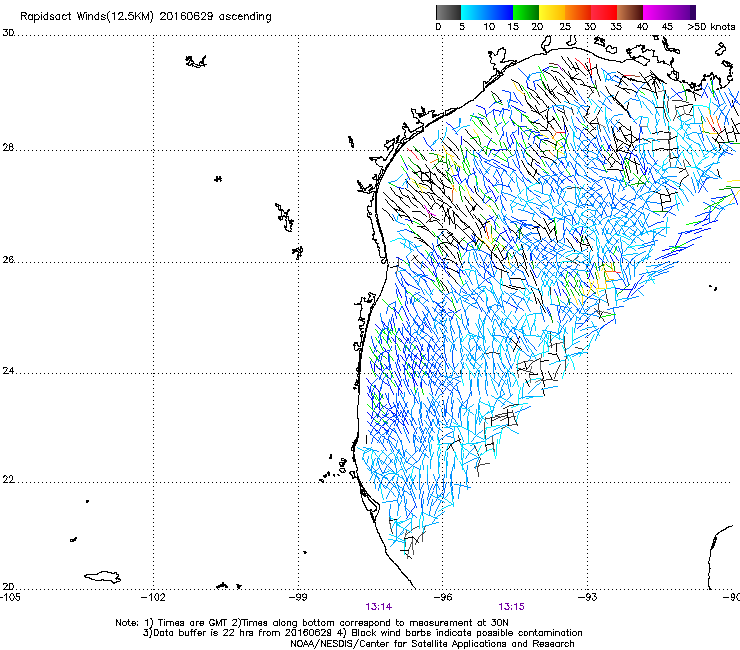Screen dimensions: 740x650
Task: Click the red 30–35 knots legend segment
Action: (604, 12)
